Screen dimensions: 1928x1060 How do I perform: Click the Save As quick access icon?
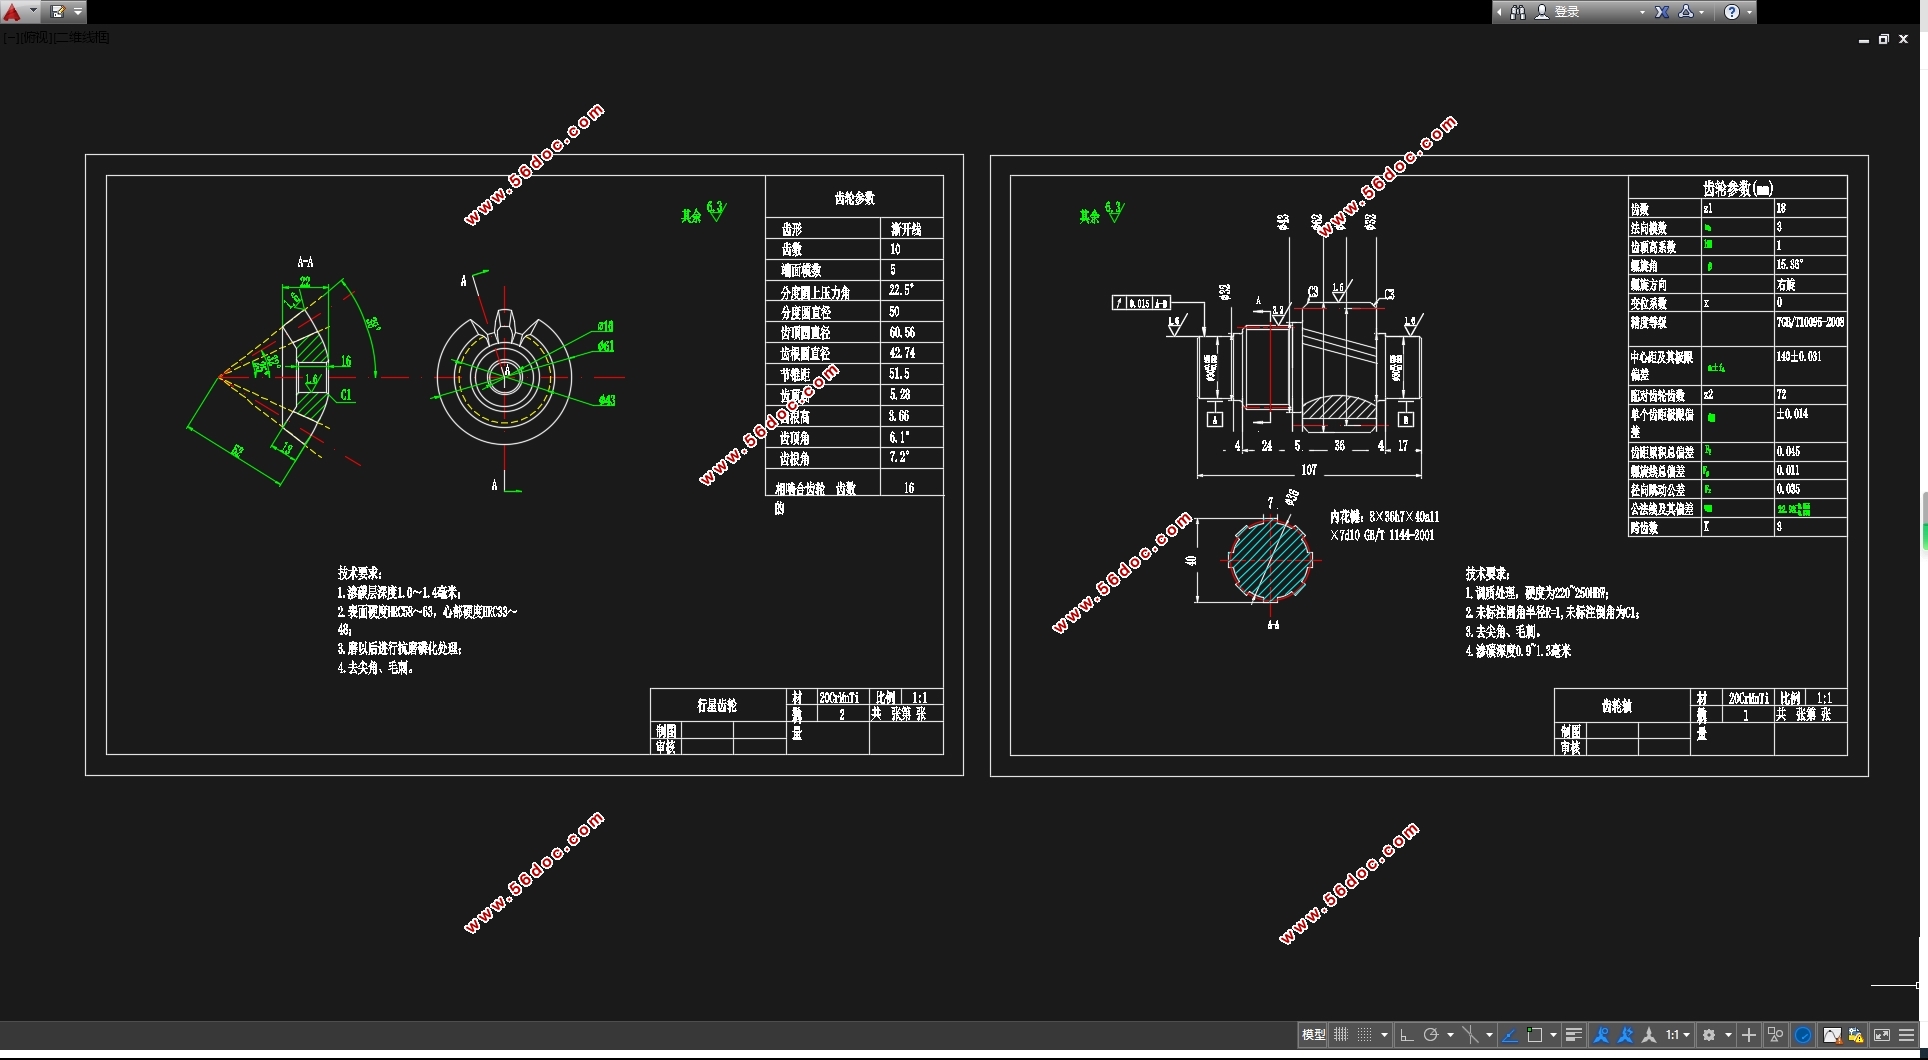pos(58,12)
